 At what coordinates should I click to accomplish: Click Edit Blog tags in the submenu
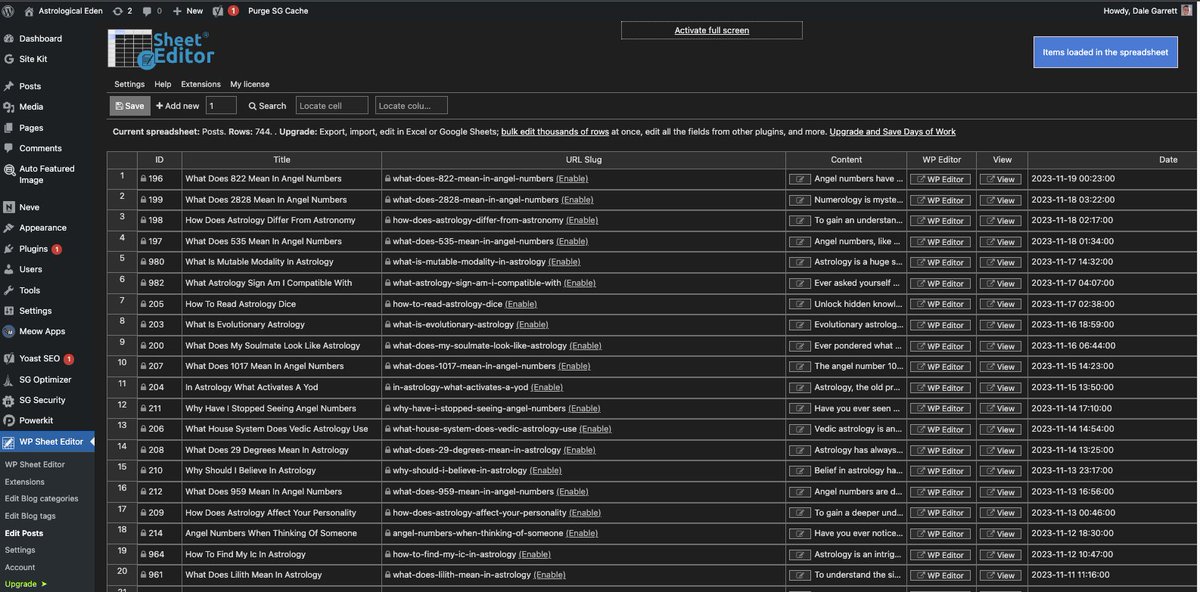pos(32,516)
